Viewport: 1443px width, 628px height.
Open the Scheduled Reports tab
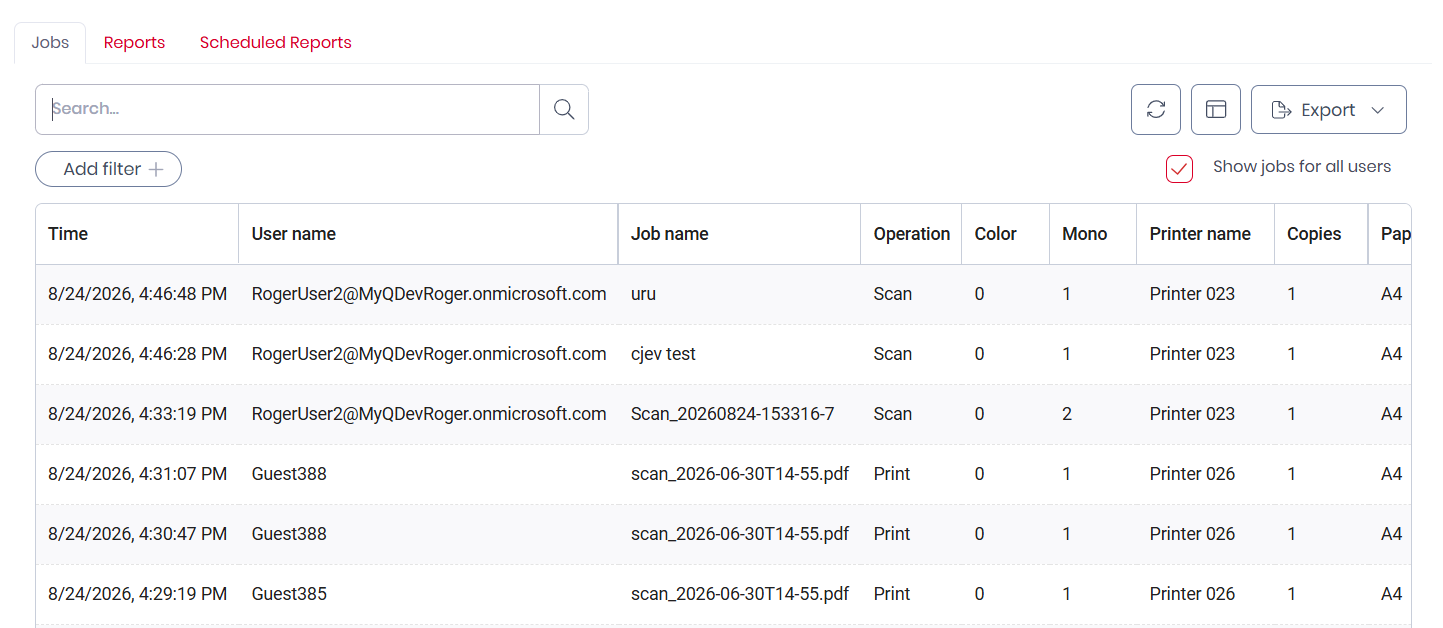(x=276, y=43)
